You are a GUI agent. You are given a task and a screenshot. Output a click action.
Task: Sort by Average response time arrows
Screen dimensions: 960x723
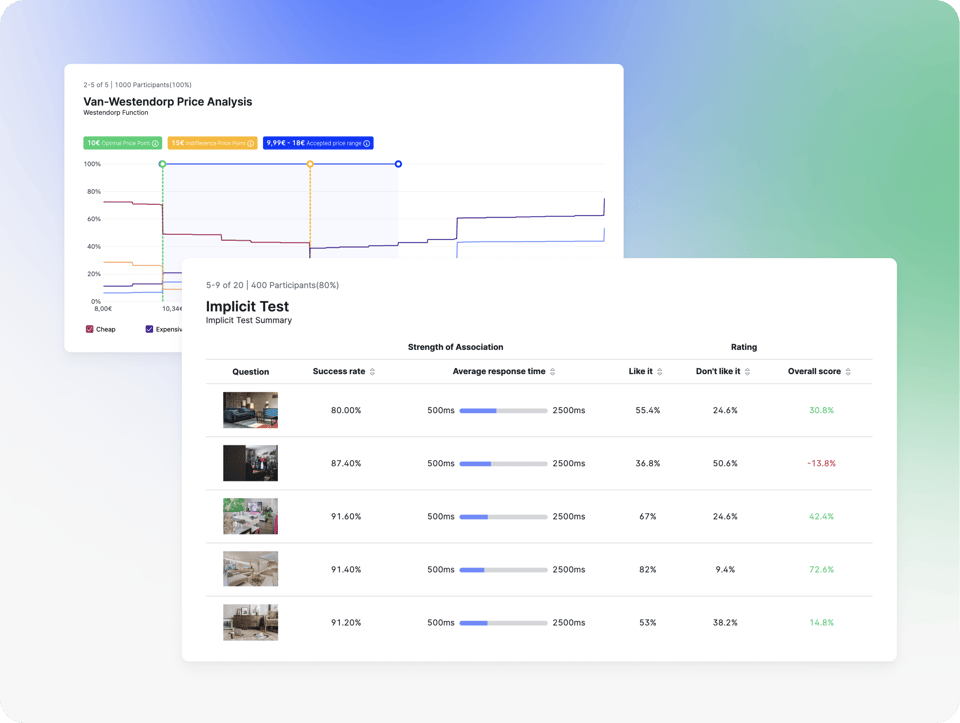553,372
